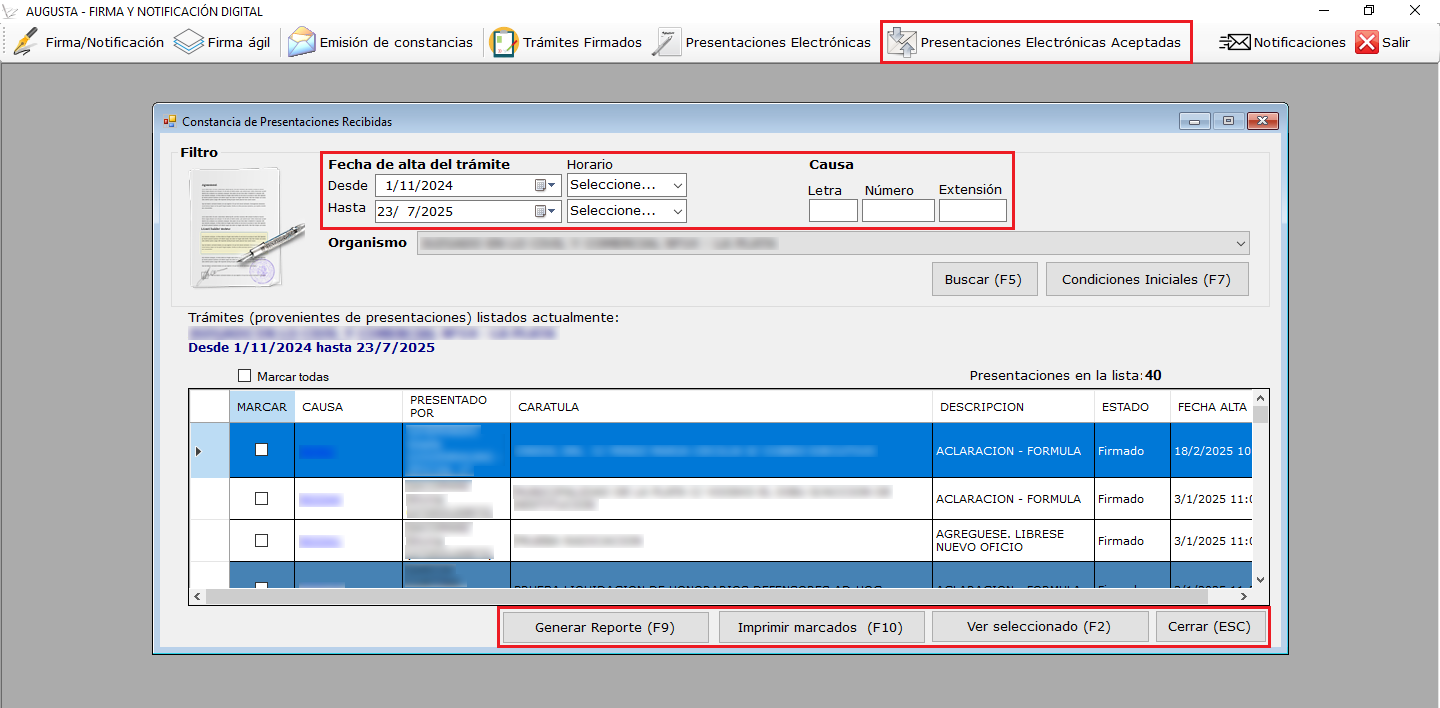Image resolution: width=1440 pixels, height=708 pixels.
Task: Open the Emisión de constancias envelope icon
Action: [x=301, y=43]
